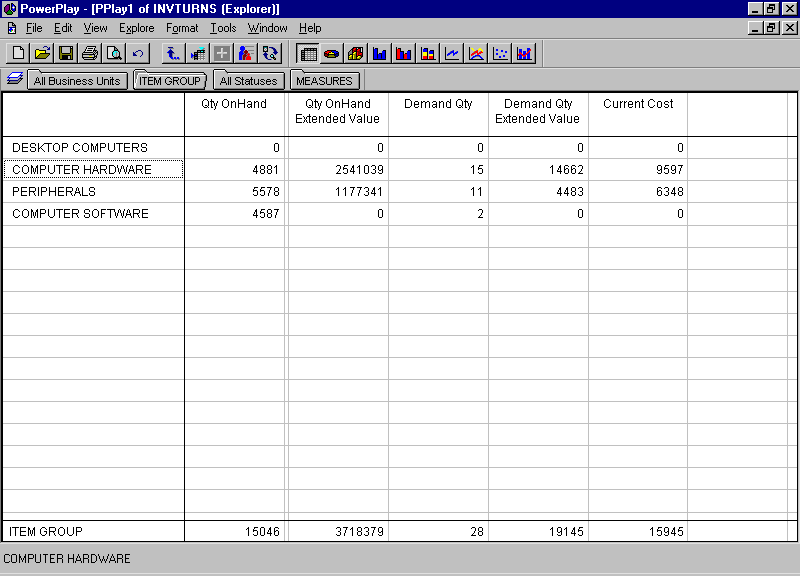Open the All Statuses dimension folder
This screenshot has height=576, width=800.
point(248,81)
